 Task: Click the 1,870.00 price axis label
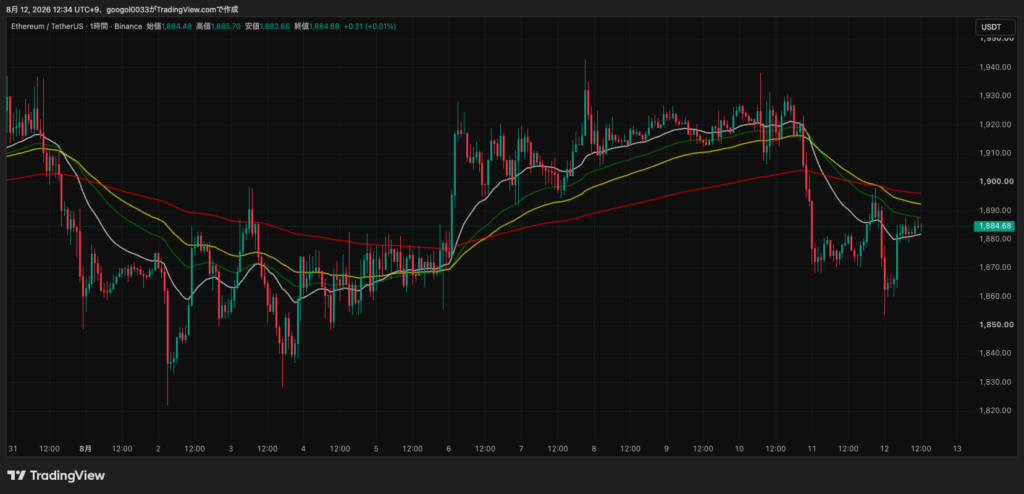coord(994,267)
